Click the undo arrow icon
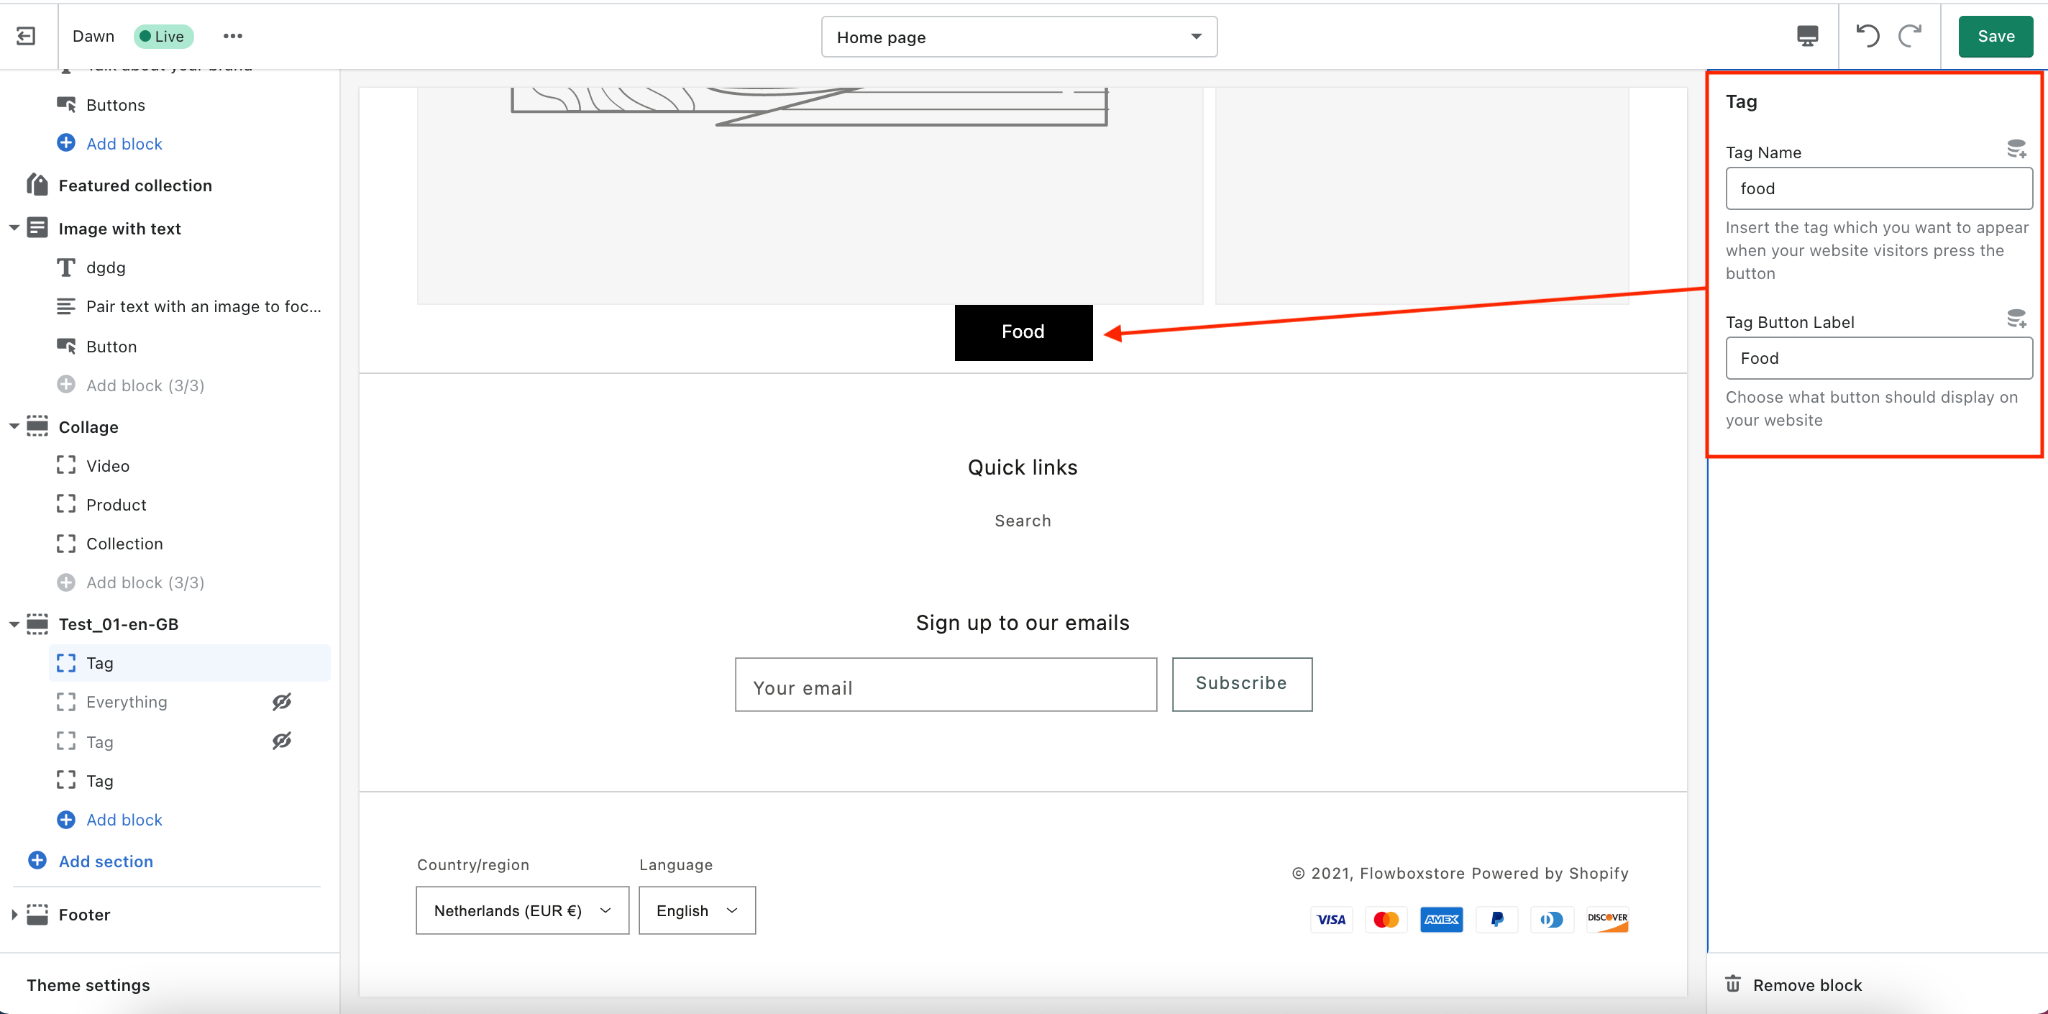The width and height of the screenshot is (2048, 1014). (1867, 36)
